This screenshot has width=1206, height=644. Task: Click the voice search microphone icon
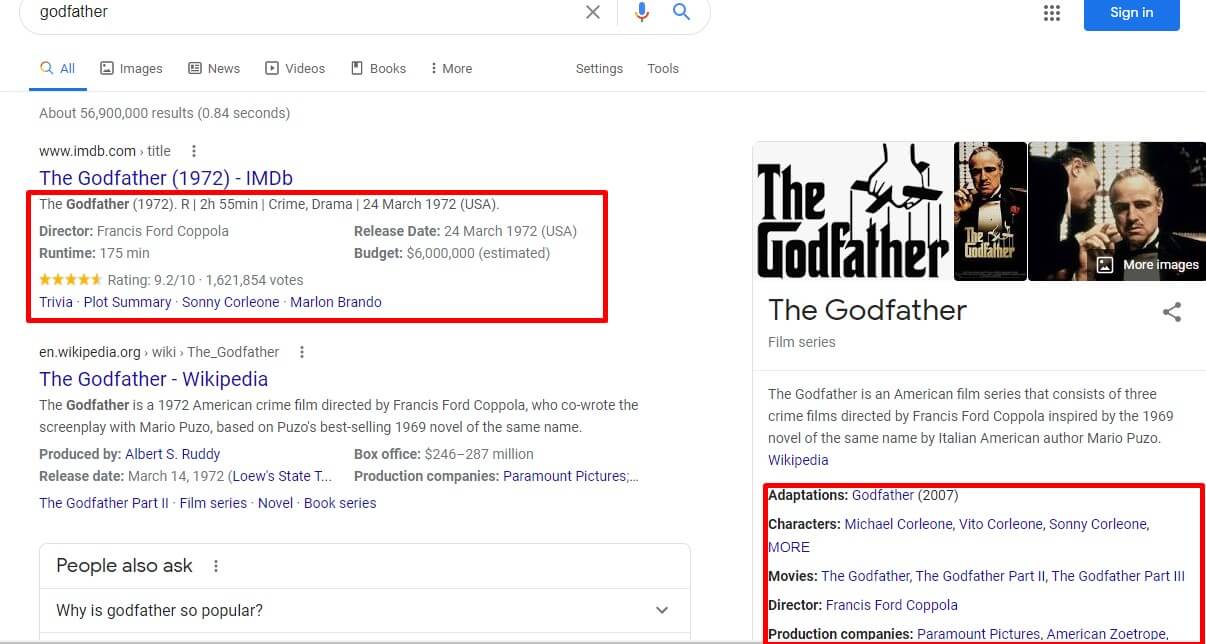(x=641, y=12)
